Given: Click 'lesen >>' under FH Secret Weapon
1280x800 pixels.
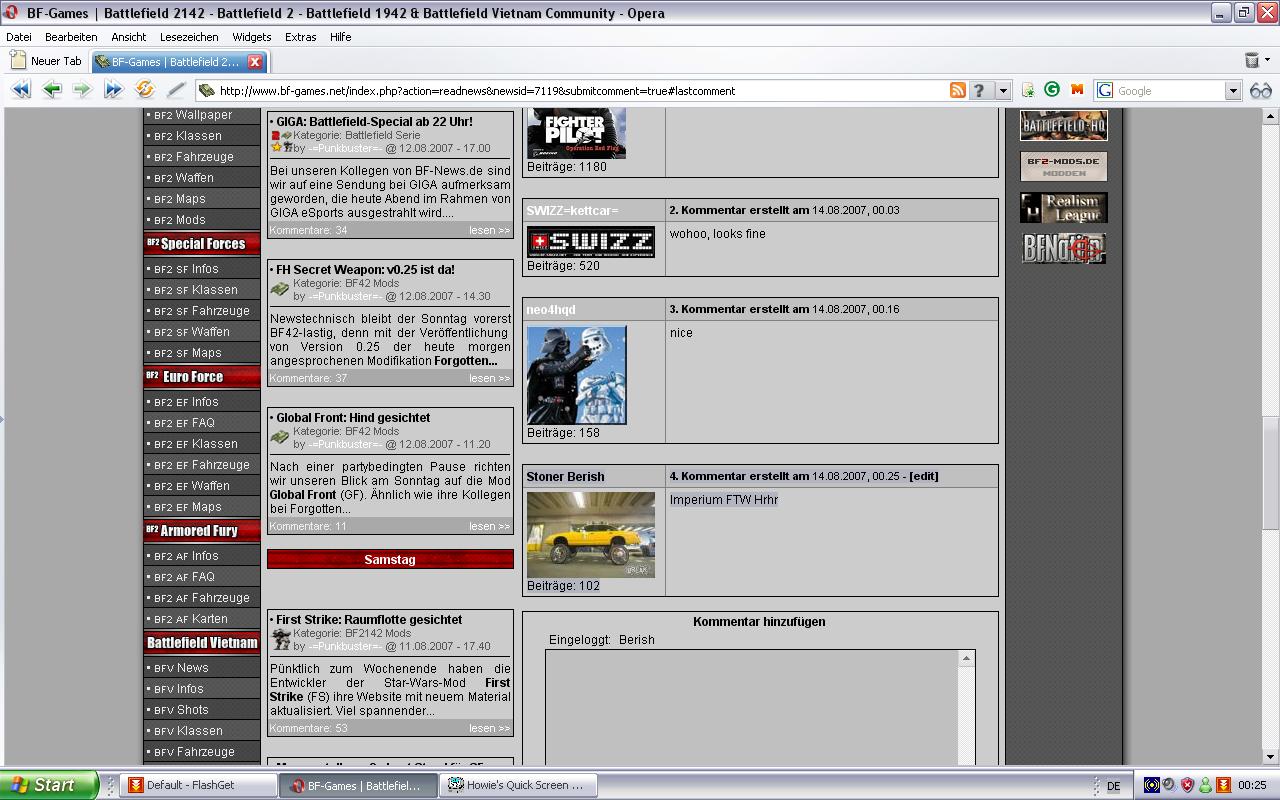Looking at the screenshot, I should [489, 378].
